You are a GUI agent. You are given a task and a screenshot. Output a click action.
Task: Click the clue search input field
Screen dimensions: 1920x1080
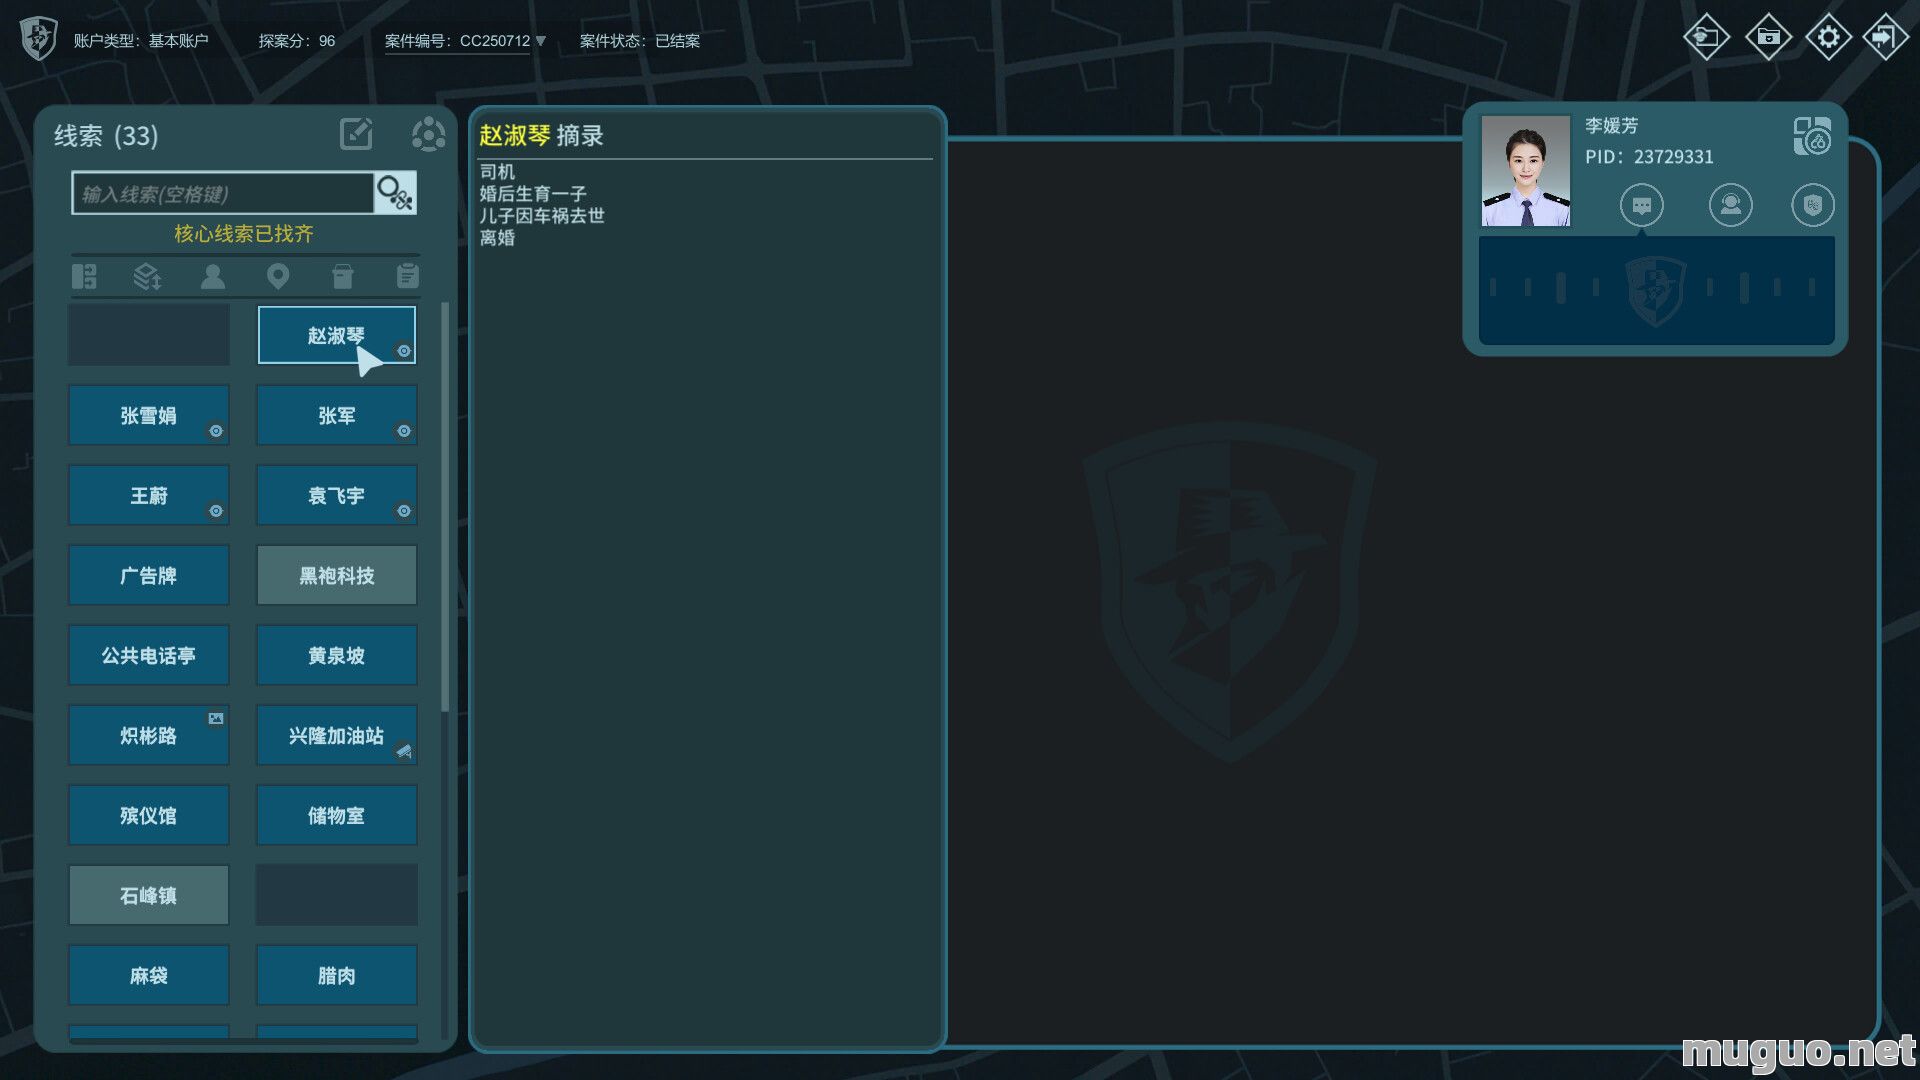[x=223, y=193]
